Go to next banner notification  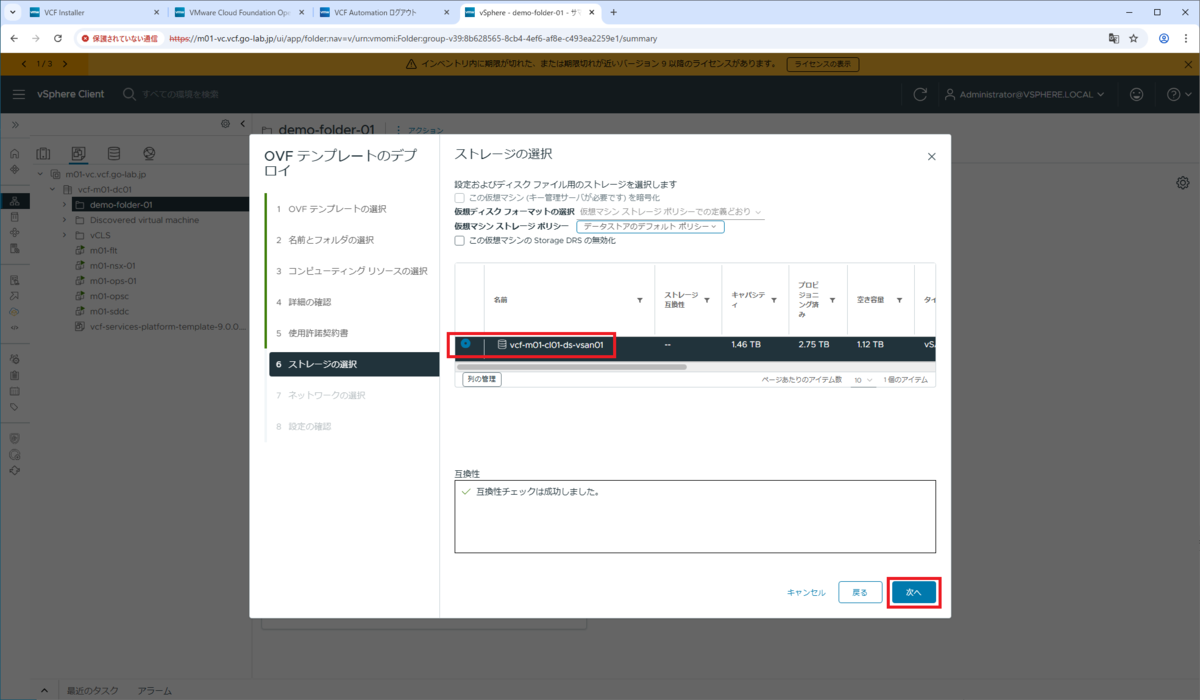point(66,63)
